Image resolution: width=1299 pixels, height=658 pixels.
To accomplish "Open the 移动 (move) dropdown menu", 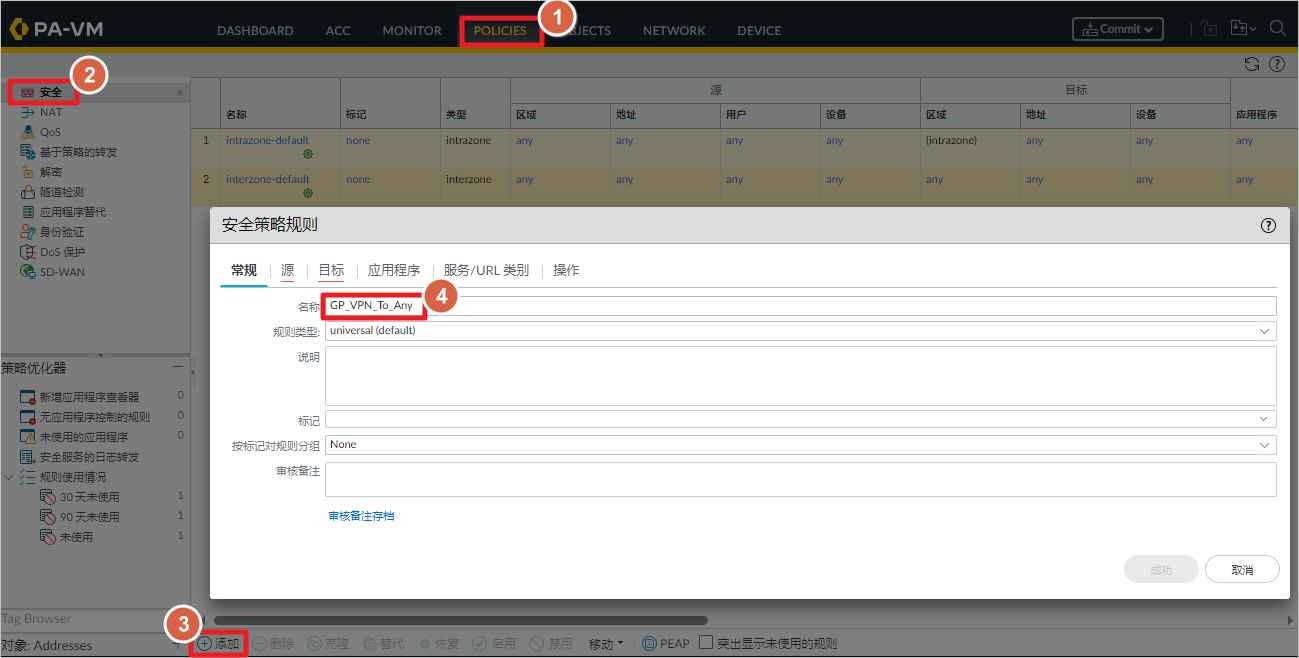I will (x=606, y=644).
